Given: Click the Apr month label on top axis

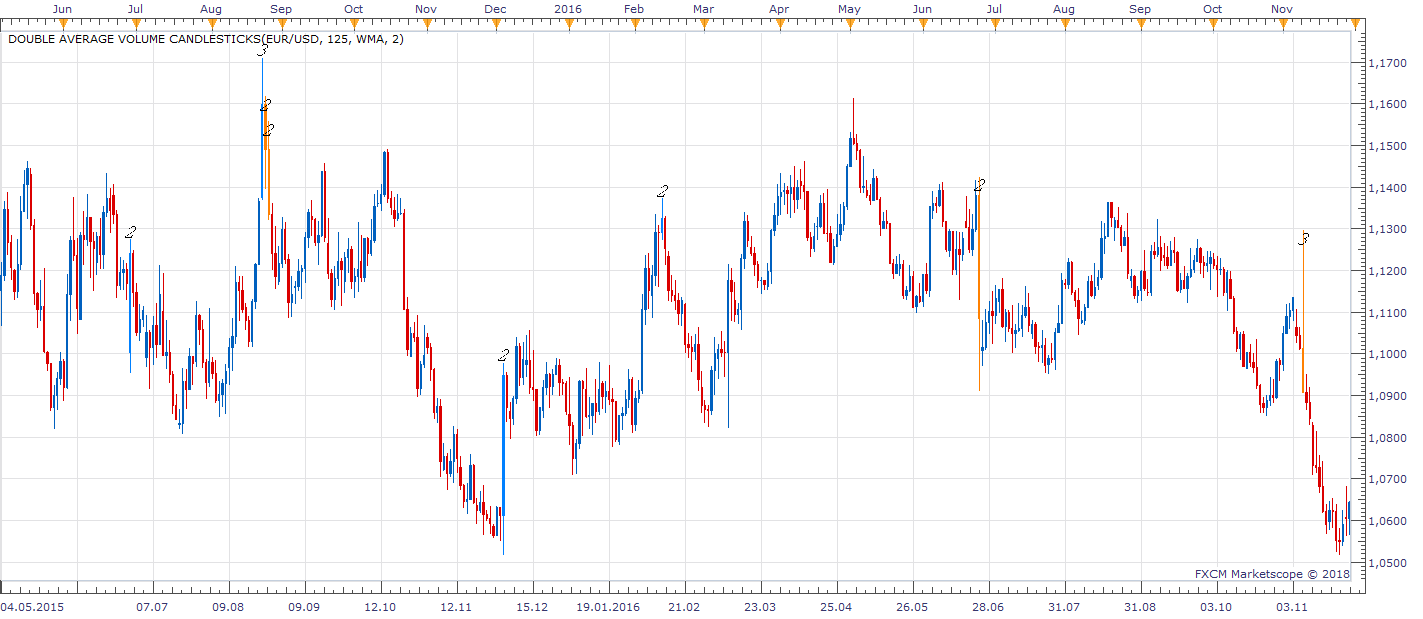Looking at the screenshot, I should (x=779, y=9).
